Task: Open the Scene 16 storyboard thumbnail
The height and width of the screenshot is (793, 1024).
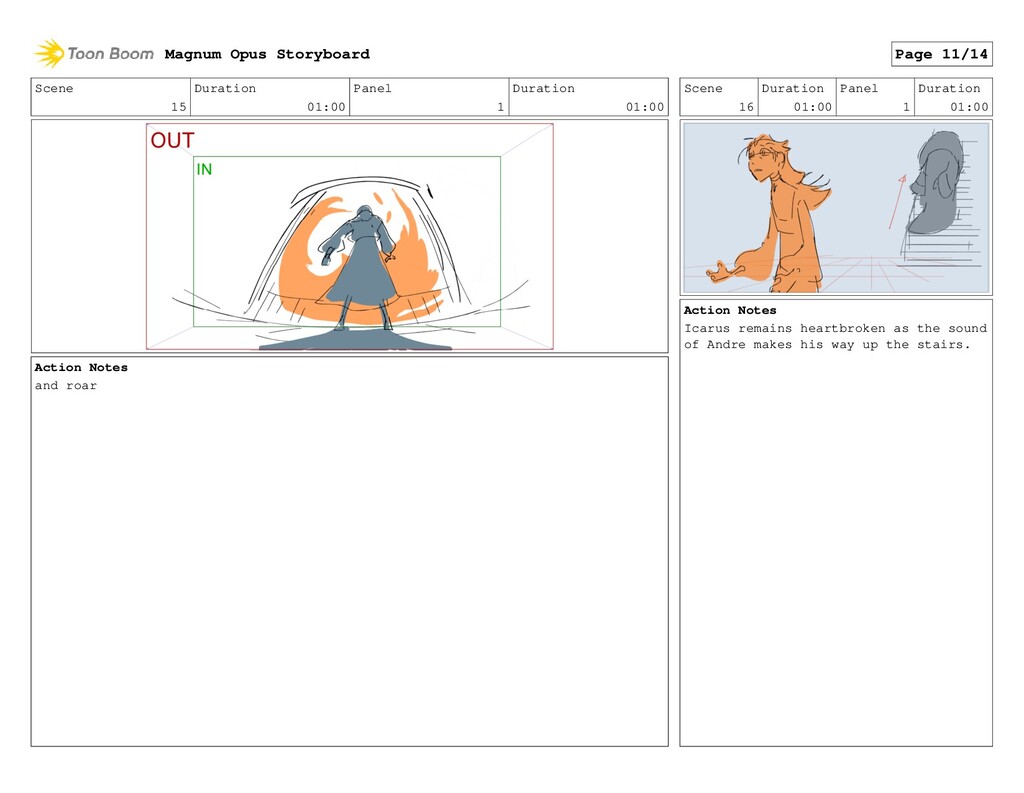Action: click(836, 208)
